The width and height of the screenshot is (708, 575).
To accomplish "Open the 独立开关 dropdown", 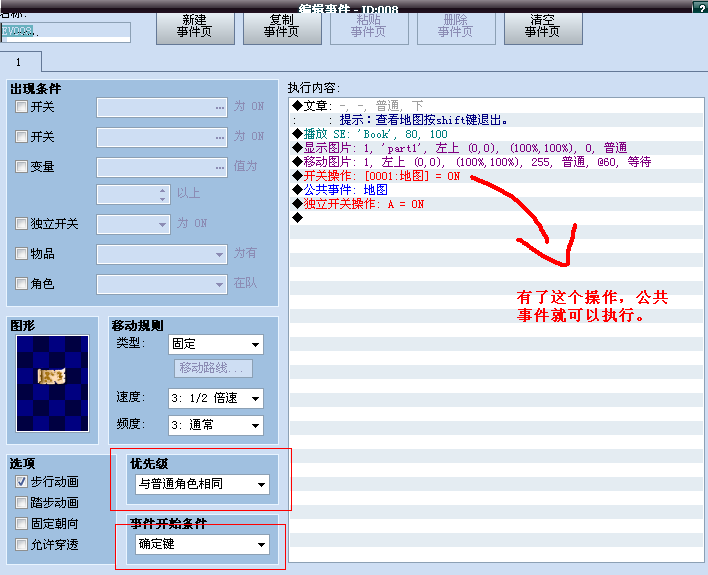I will coord(133,224).
